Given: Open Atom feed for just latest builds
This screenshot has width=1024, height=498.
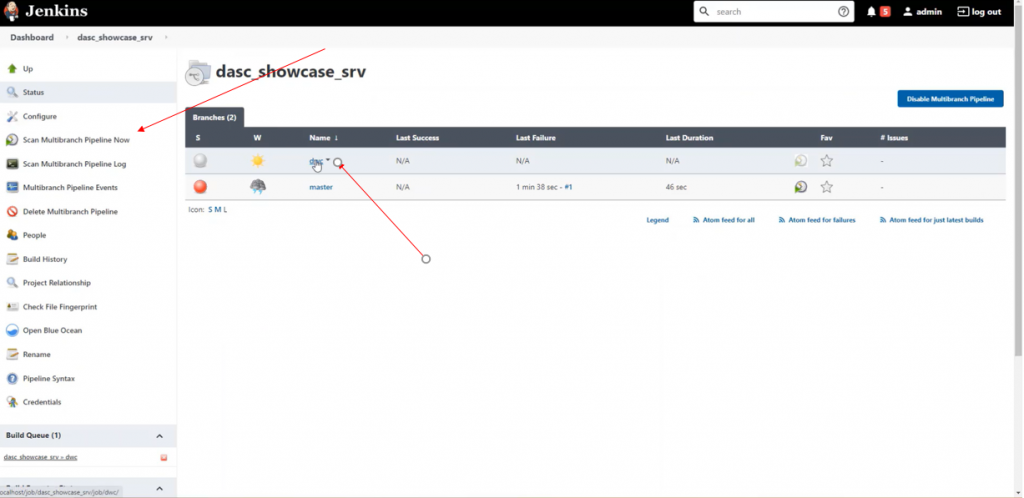Looking at the screenshot, I should coord(931,220).
